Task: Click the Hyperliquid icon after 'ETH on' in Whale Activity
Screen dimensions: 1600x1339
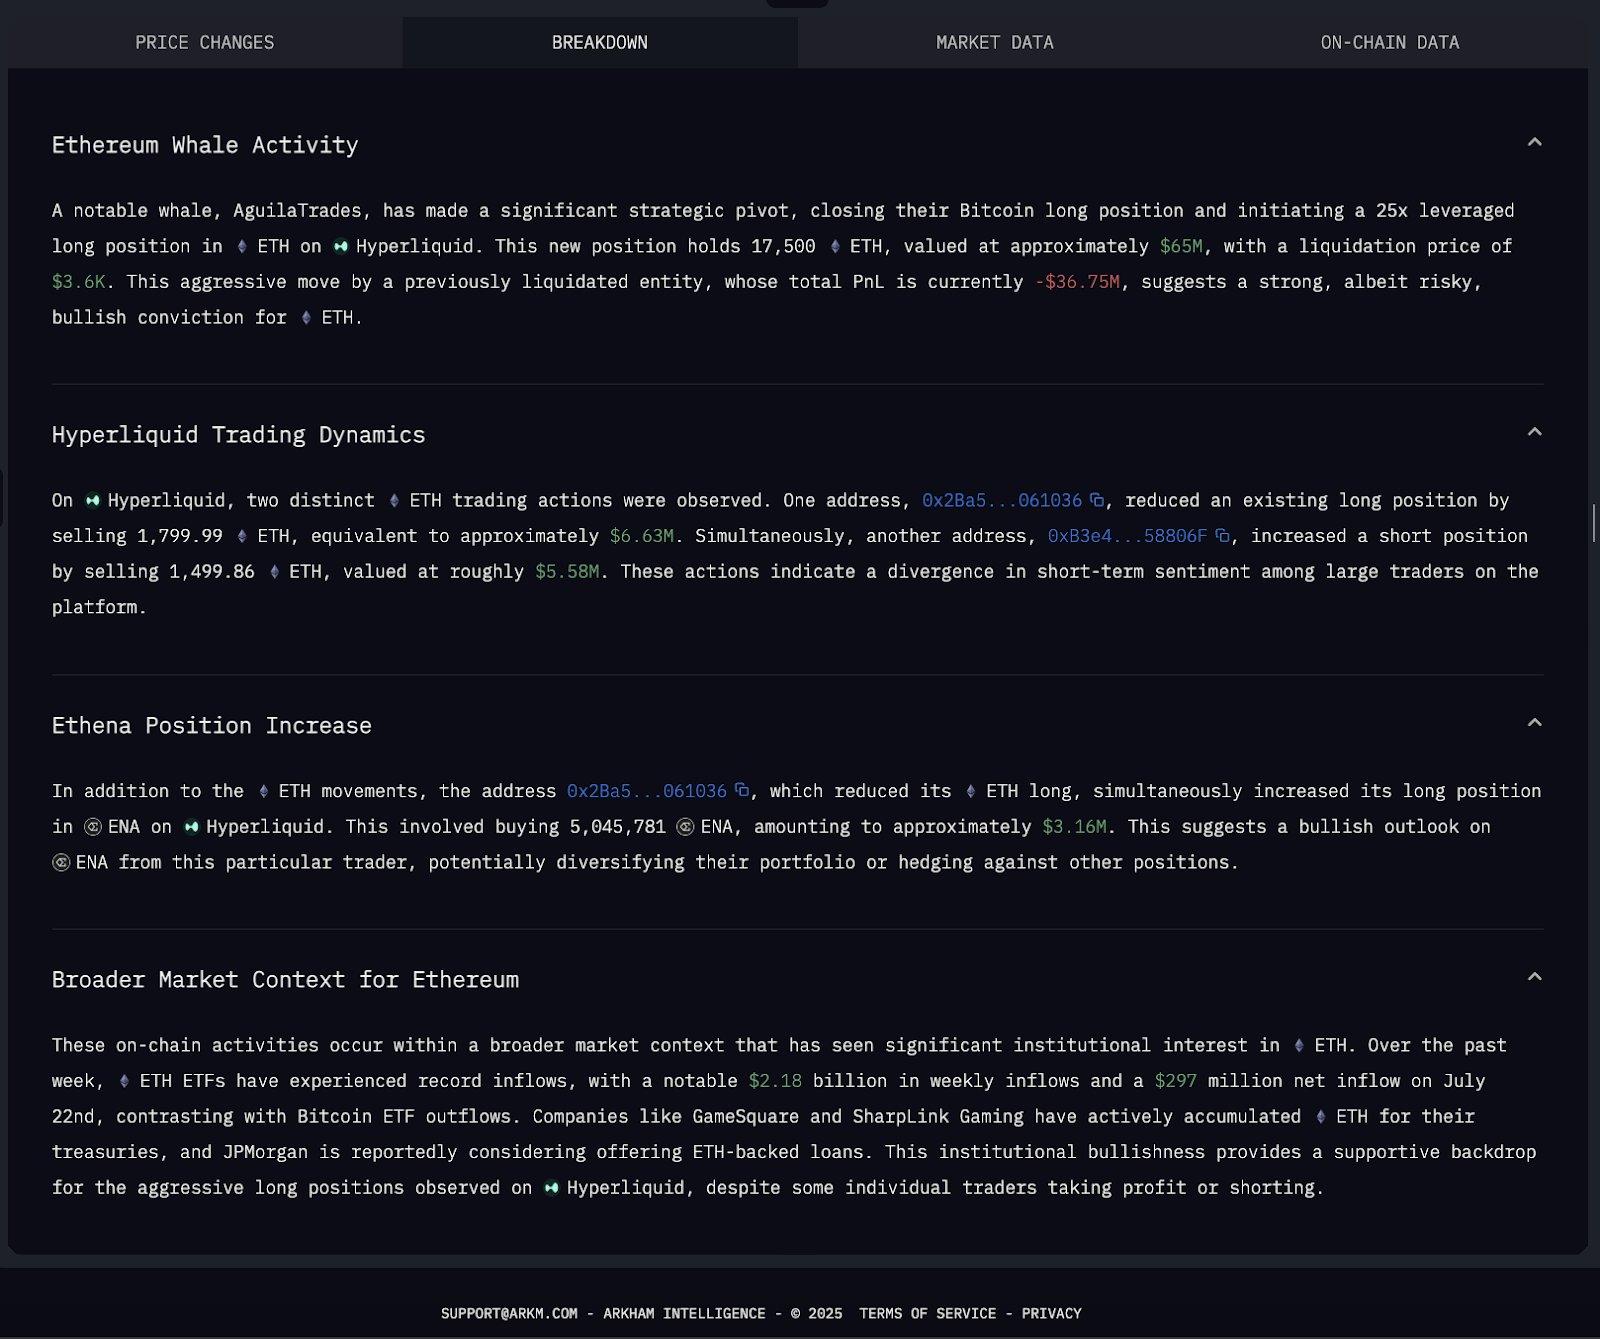Action: point(341,246)
